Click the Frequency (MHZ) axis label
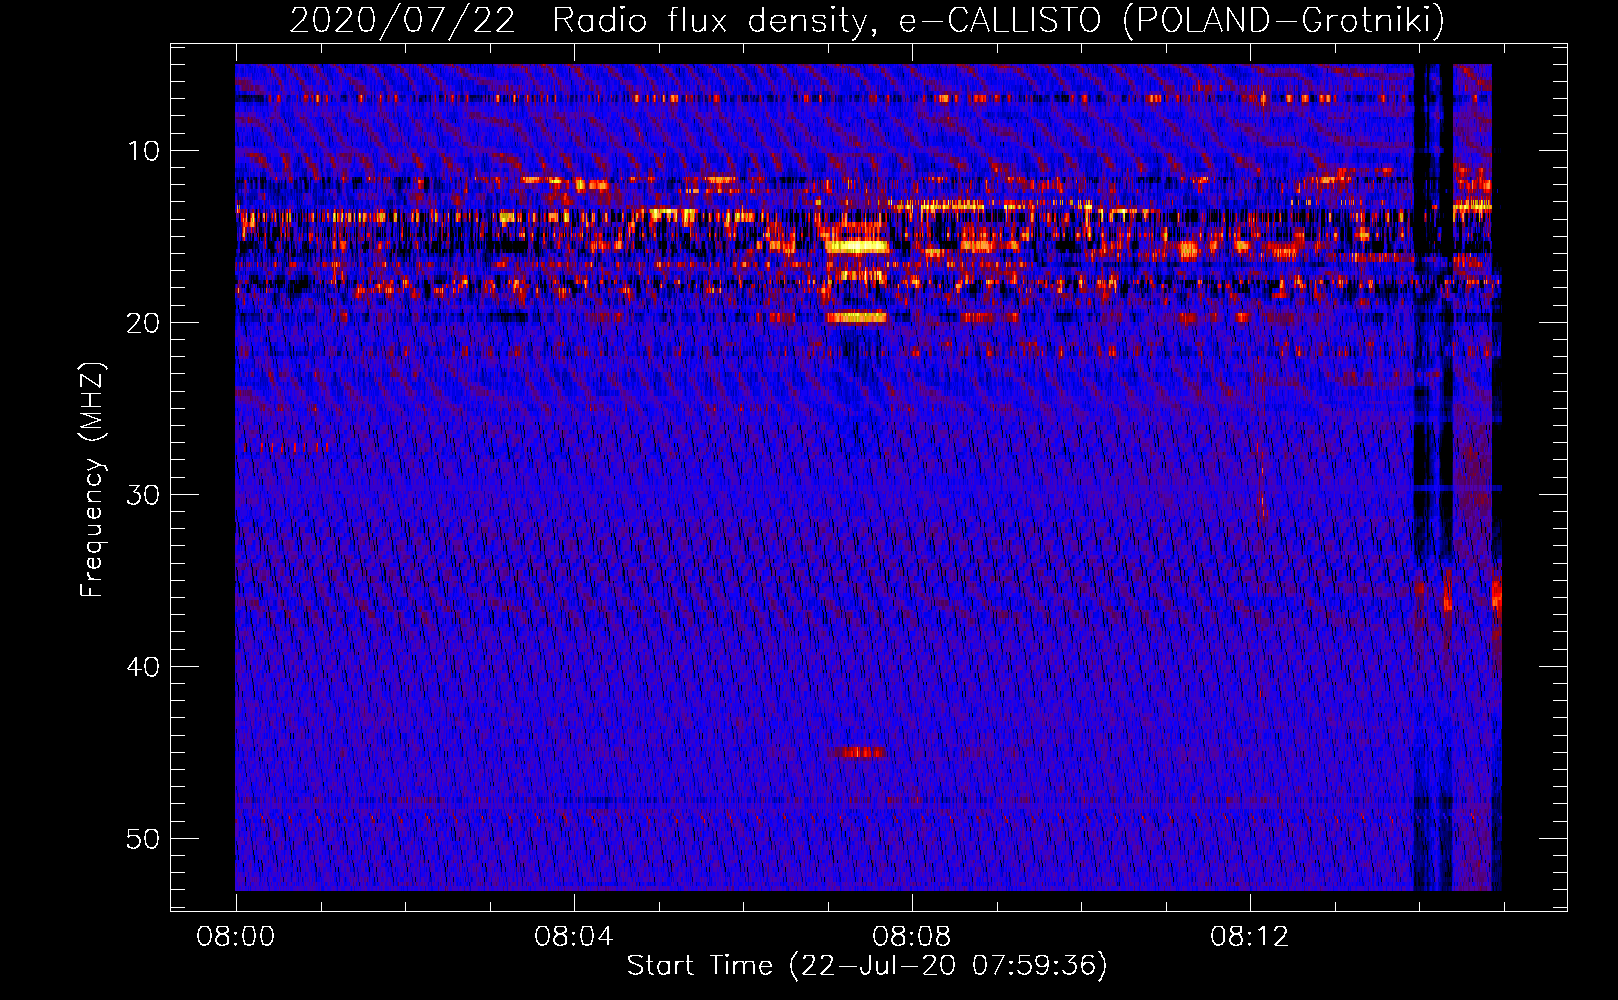The image size is (1618, 1000). pos(92,480)
